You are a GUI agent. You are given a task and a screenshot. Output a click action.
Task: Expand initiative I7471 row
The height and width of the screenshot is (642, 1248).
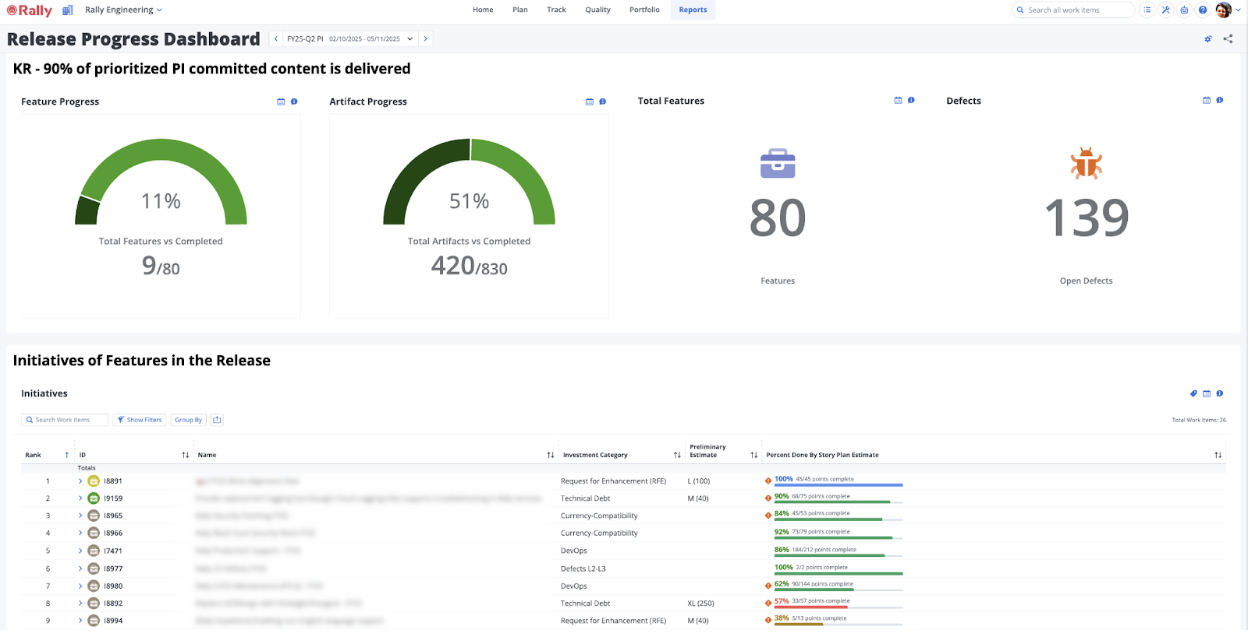79,551
